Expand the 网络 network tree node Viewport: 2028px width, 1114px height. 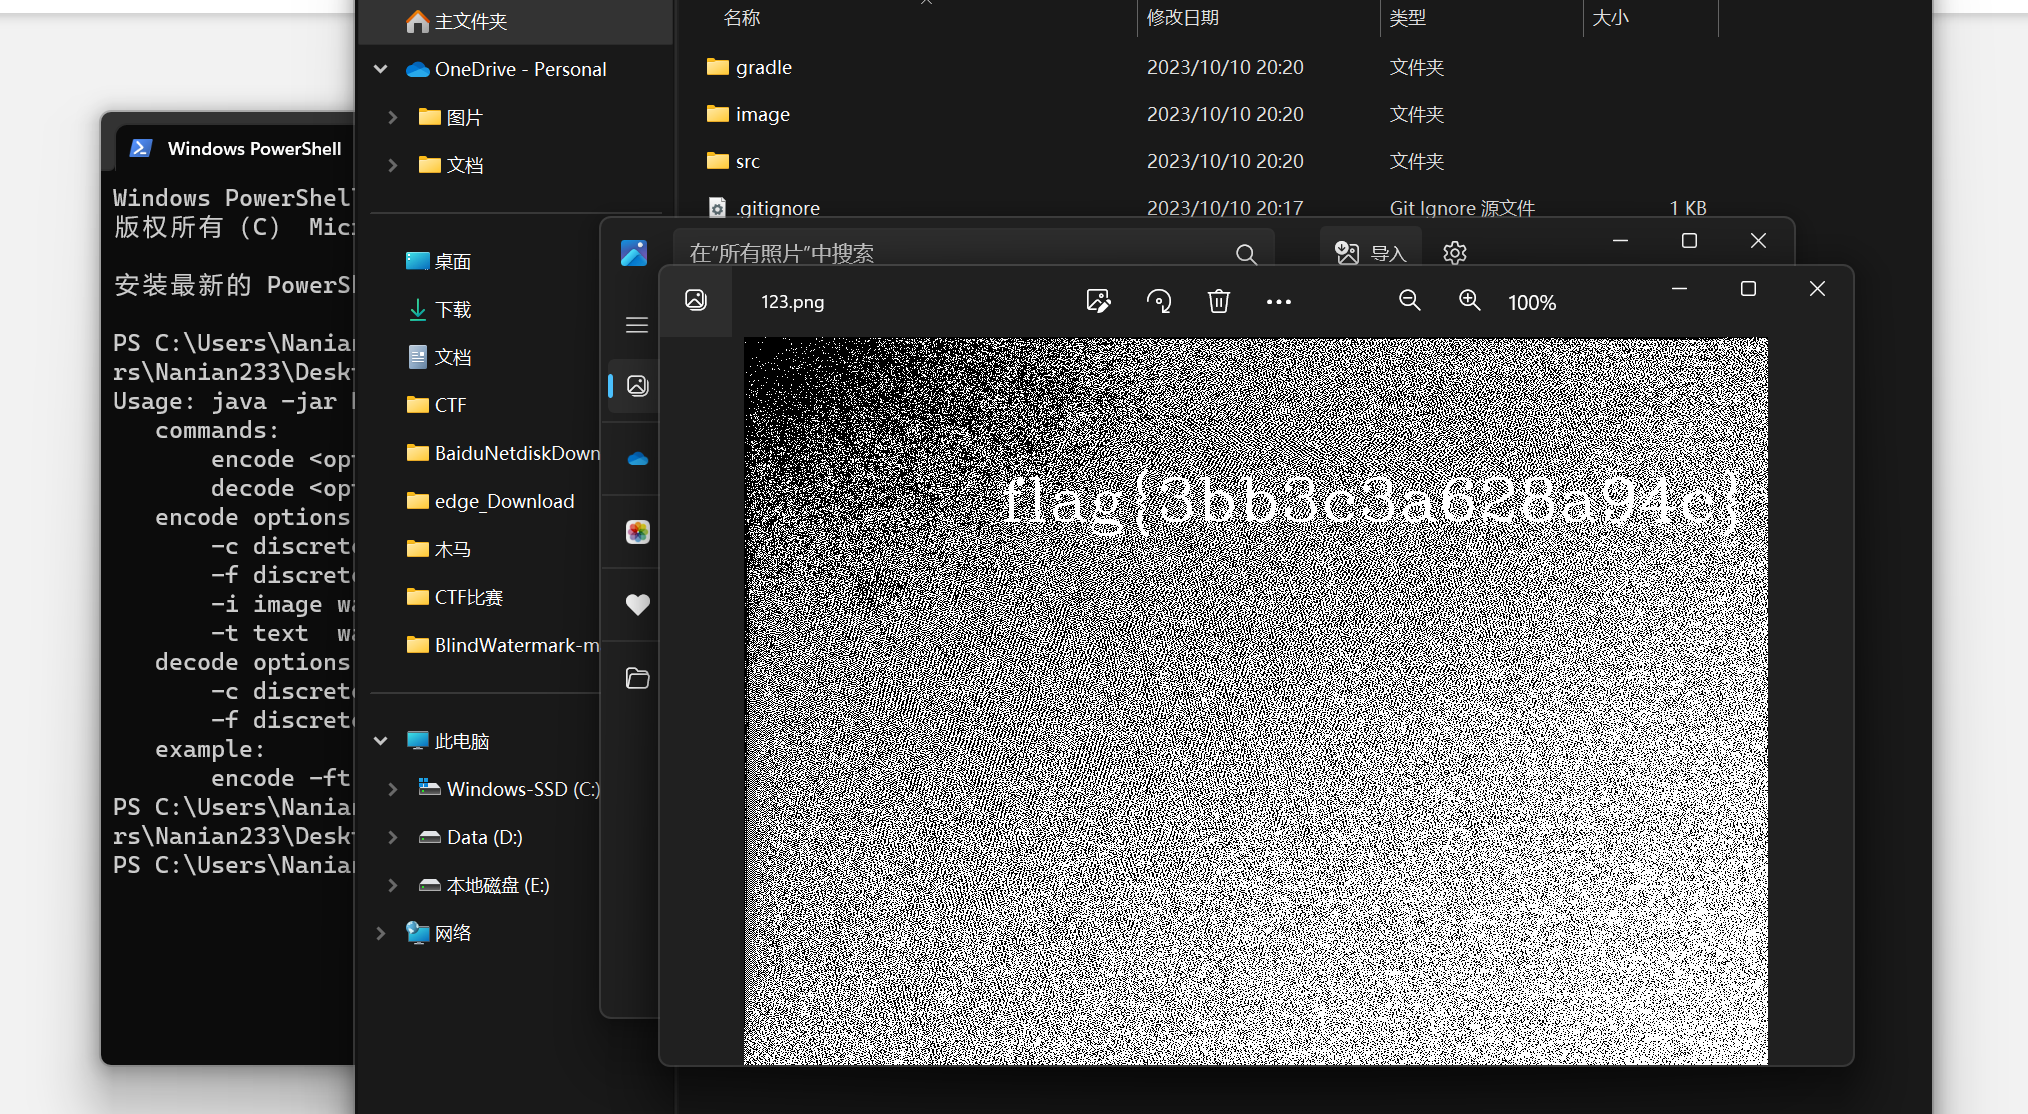(381, 933)
